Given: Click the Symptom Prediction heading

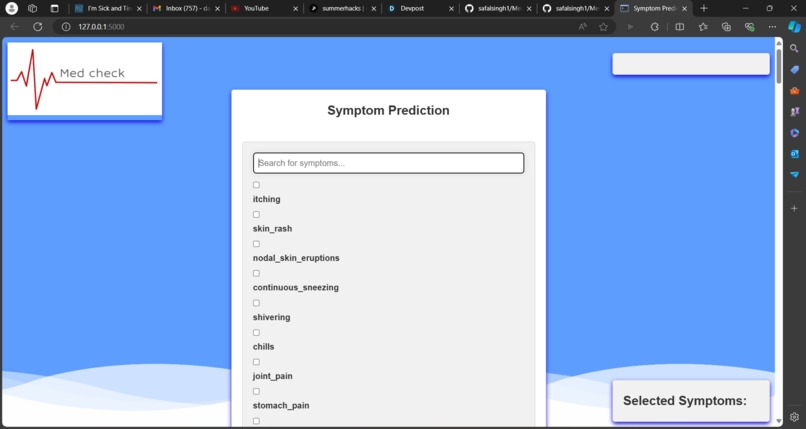Looking at the screenshot, I should tap(389, 110).
